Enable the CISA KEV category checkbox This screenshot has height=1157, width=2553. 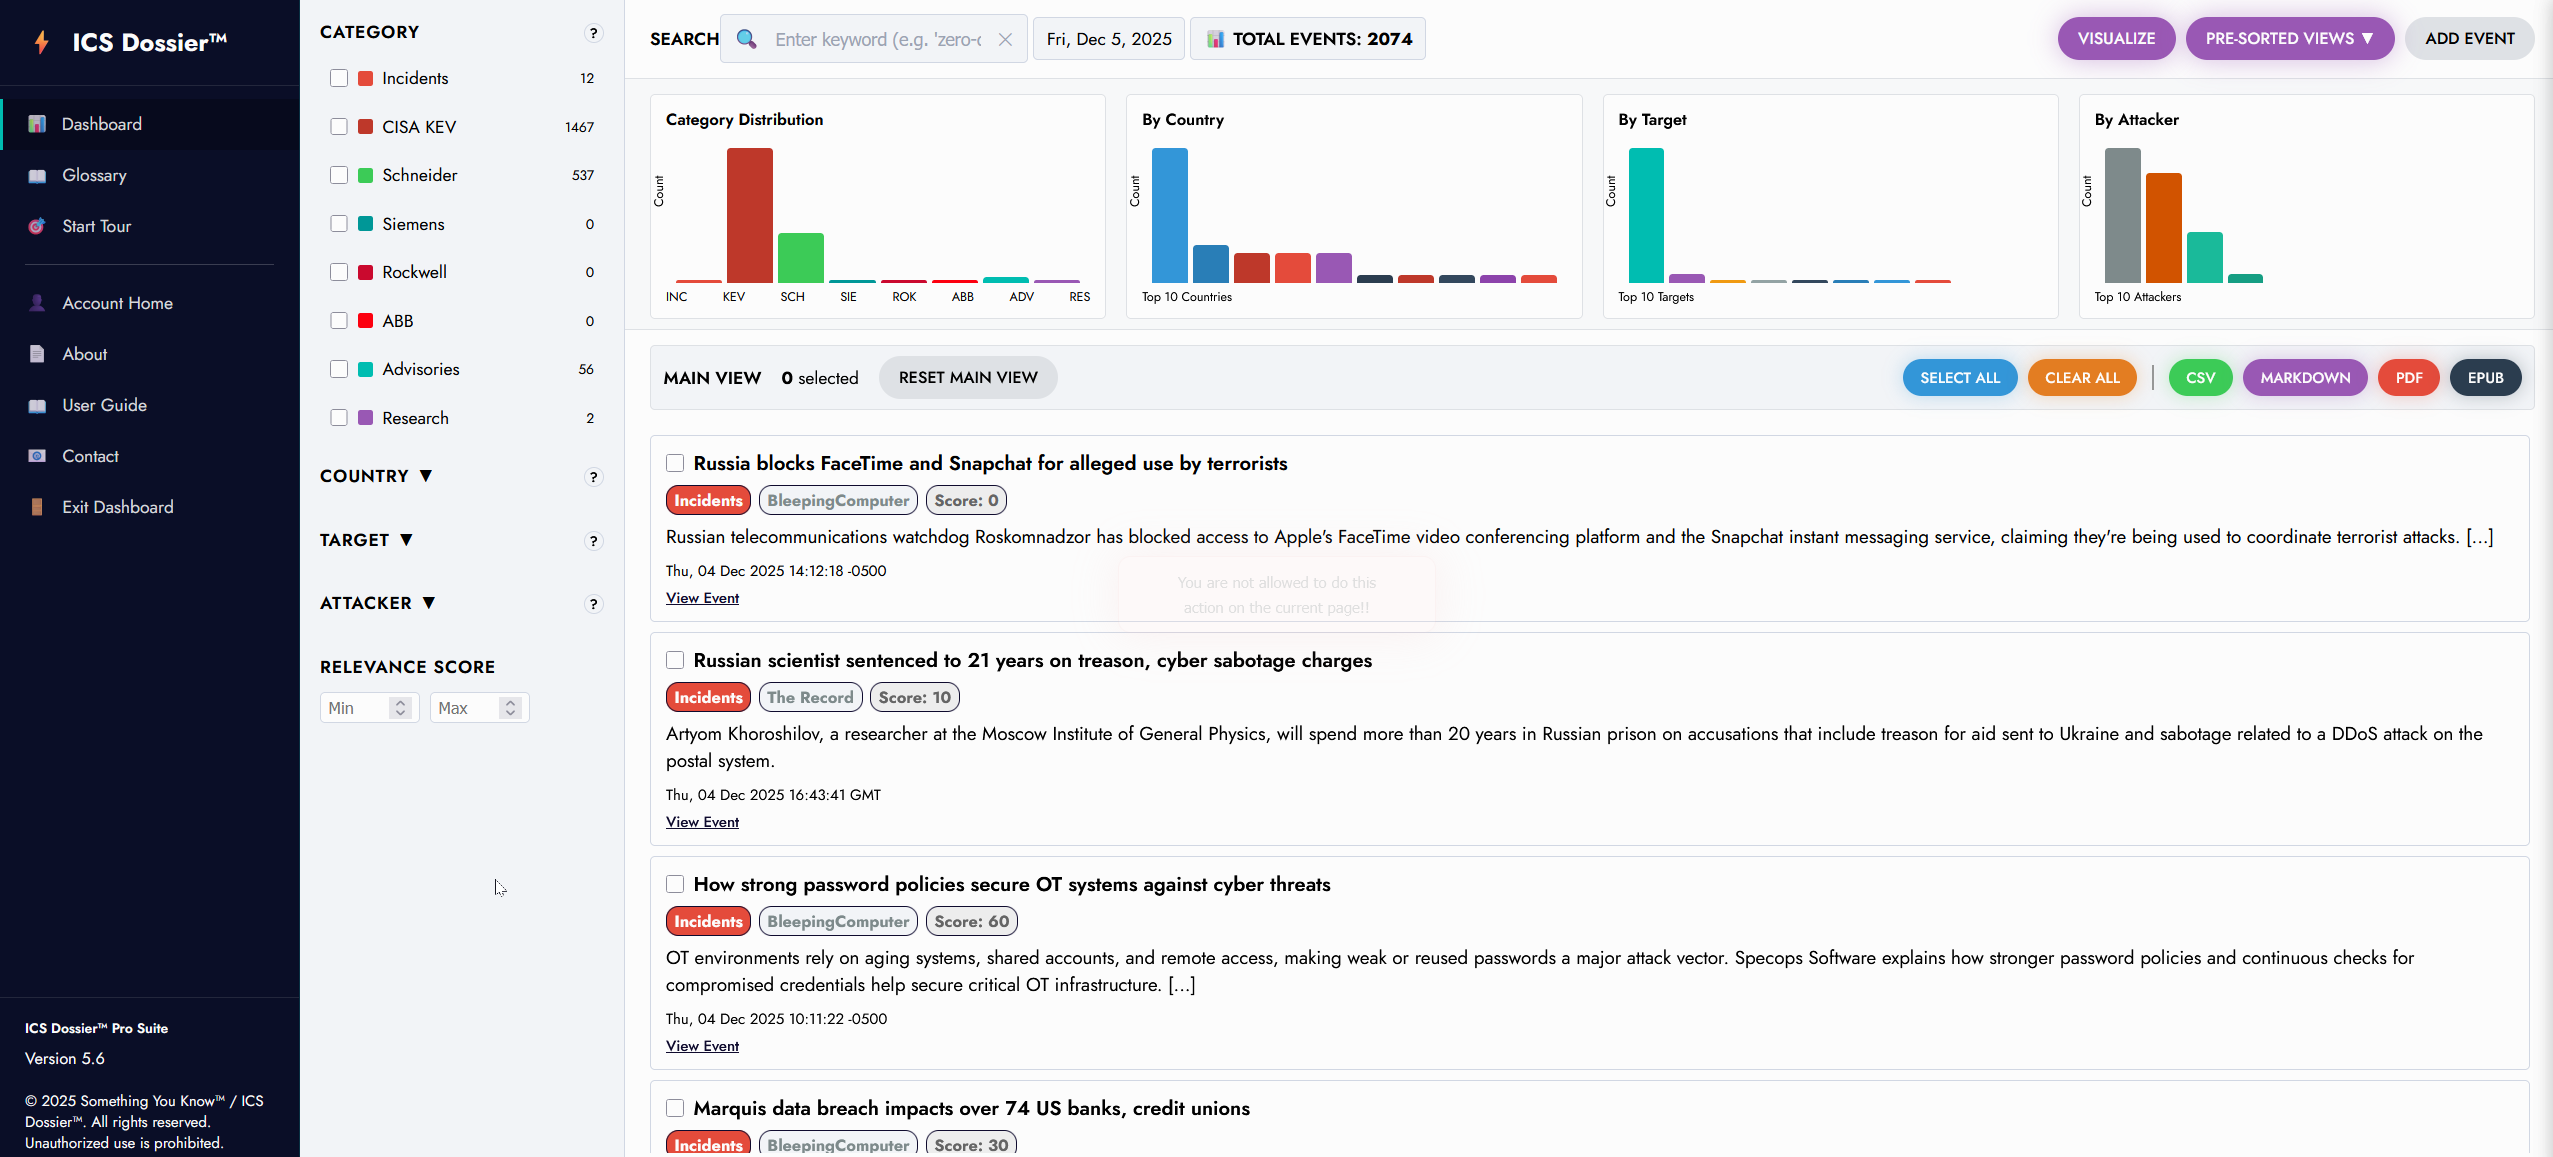point(339,127)
